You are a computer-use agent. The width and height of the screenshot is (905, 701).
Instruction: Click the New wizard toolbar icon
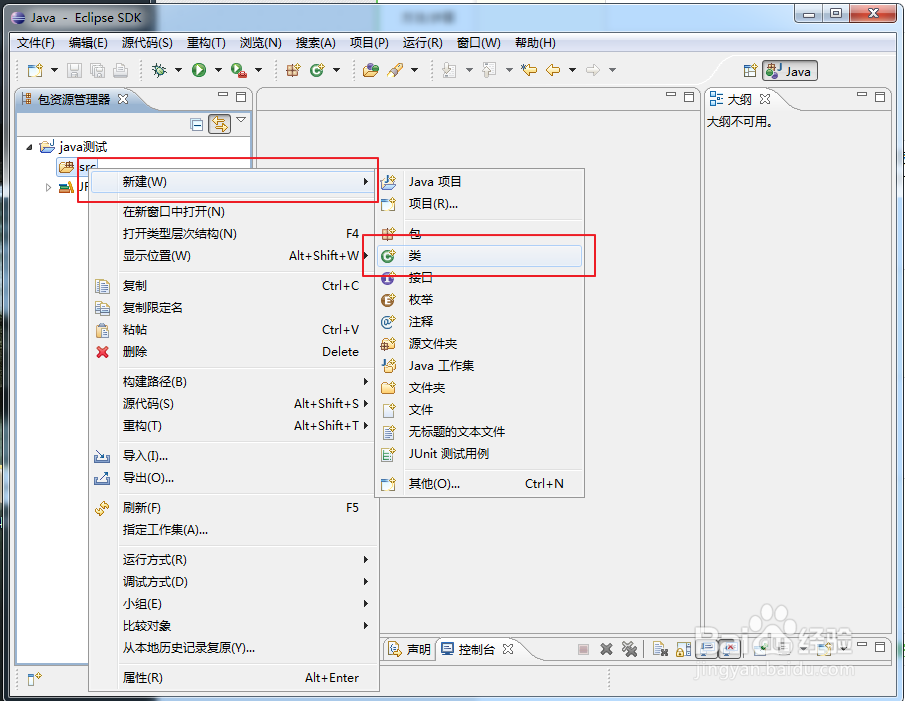pos(35,70)
